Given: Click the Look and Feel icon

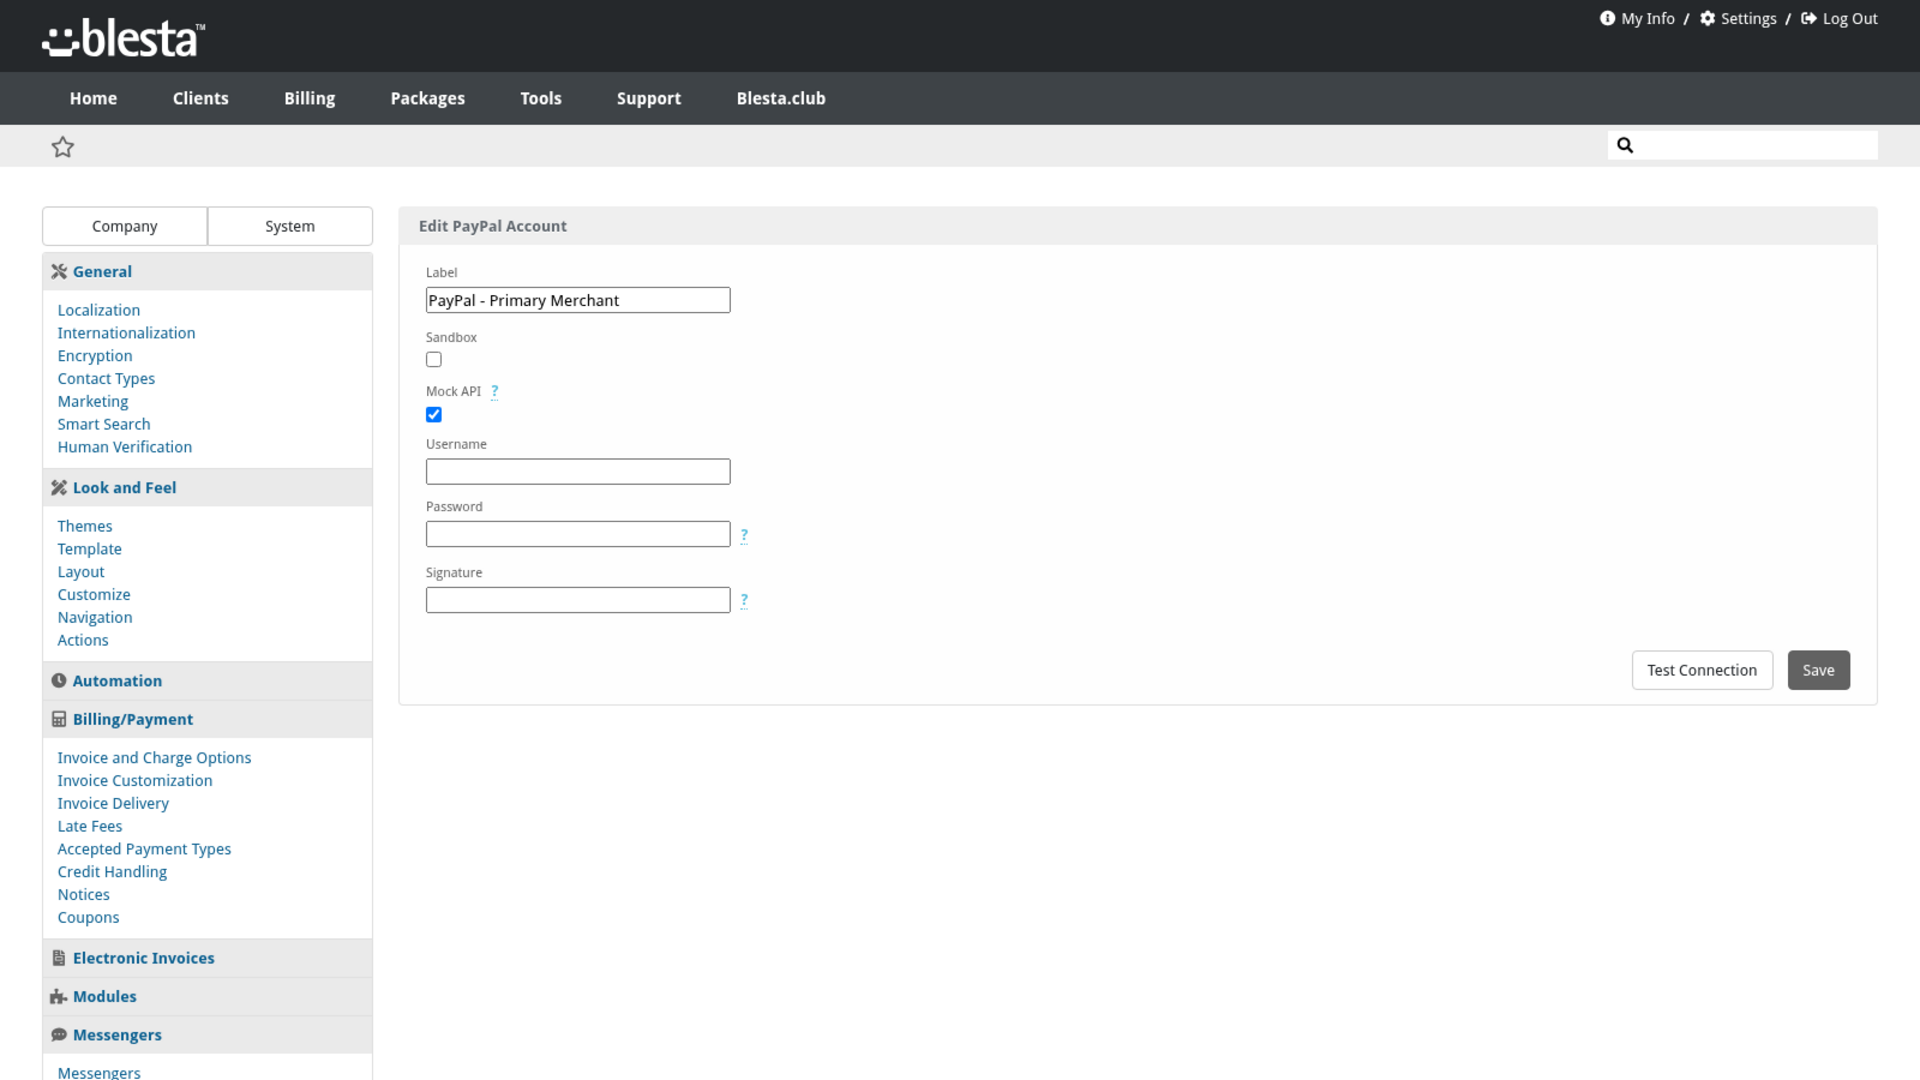Looking at the screenshot, I should tap(59, 488).
